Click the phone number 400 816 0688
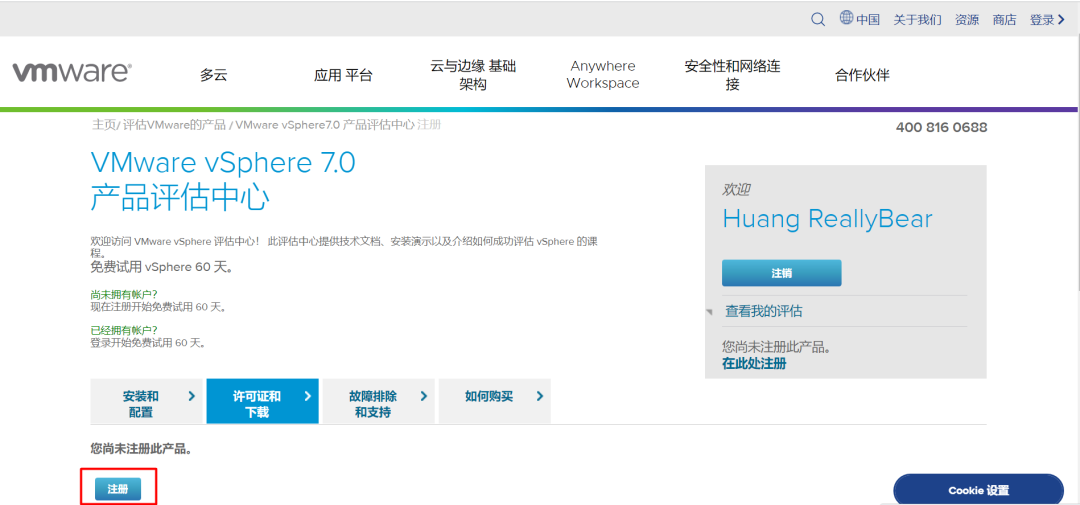This screenshot has height=505, width=1080. click(942, 127)
